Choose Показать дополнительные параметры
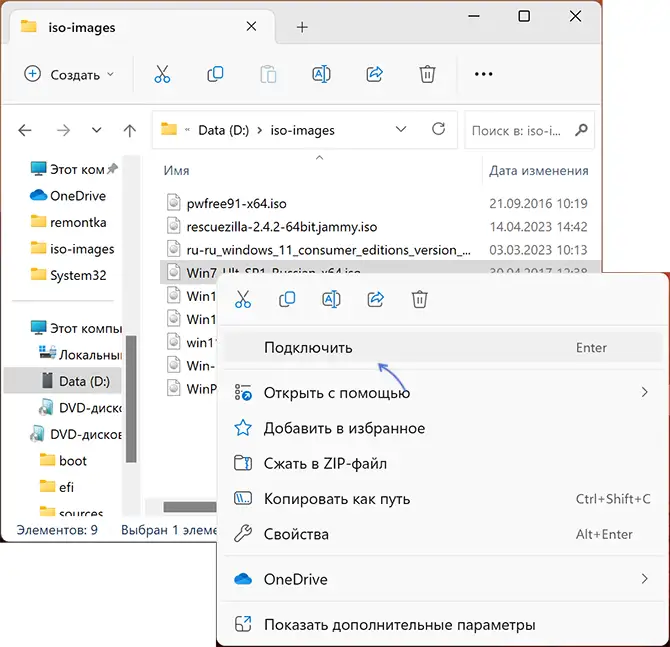 [443, 624]
